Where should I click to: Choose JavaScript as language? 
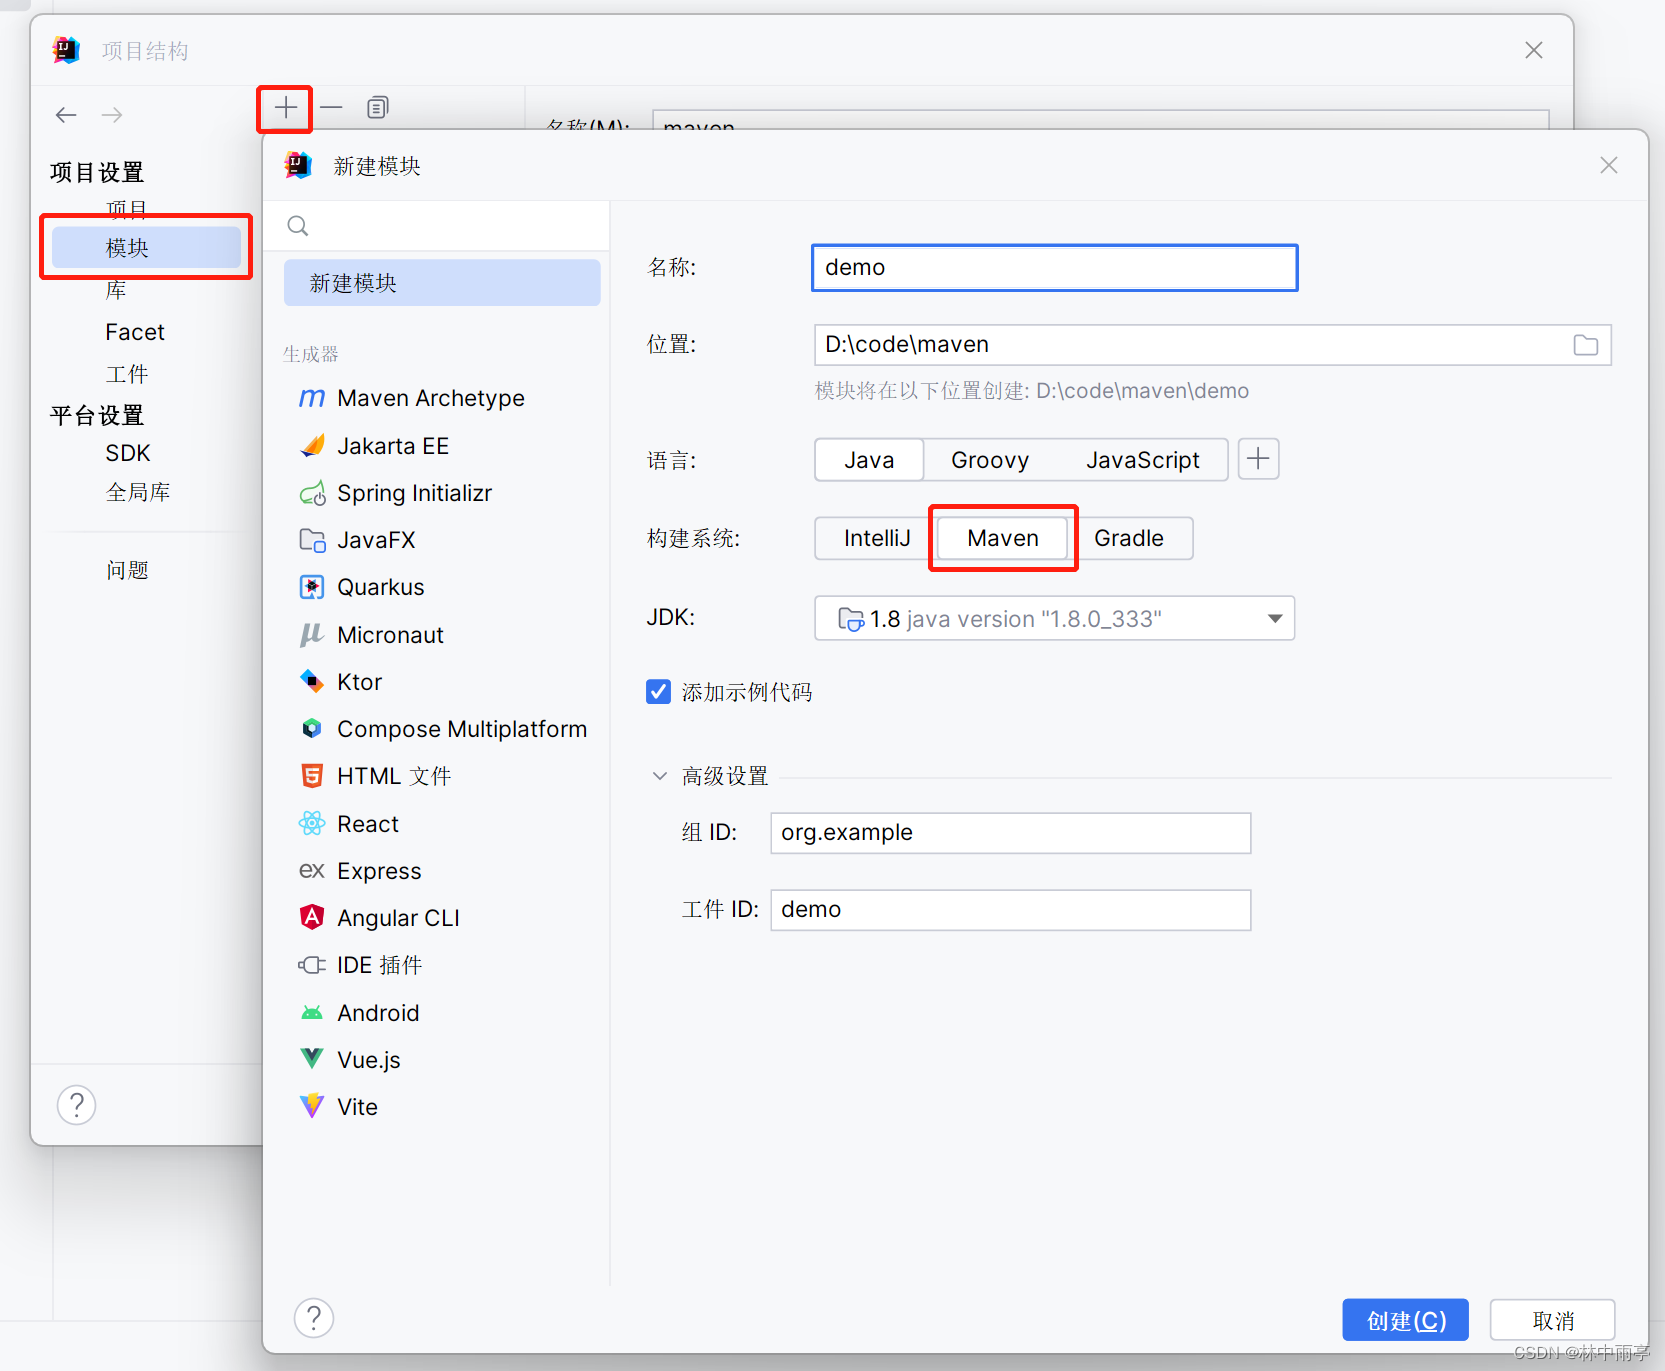click(1143, 460)
